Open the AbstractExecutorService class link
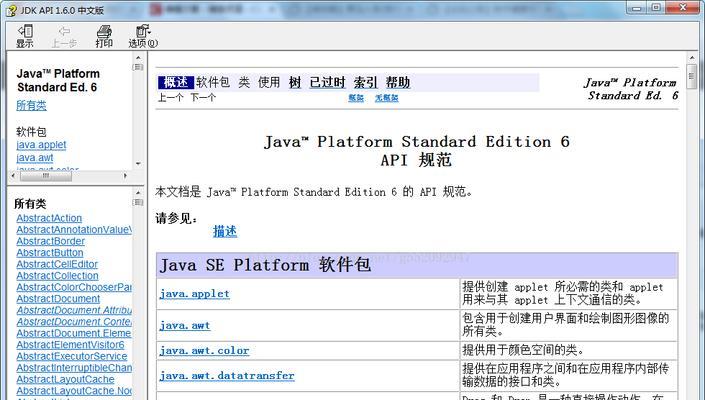This screenshot has width=705, height=400. pyautogui.click(x=71, y=356)
